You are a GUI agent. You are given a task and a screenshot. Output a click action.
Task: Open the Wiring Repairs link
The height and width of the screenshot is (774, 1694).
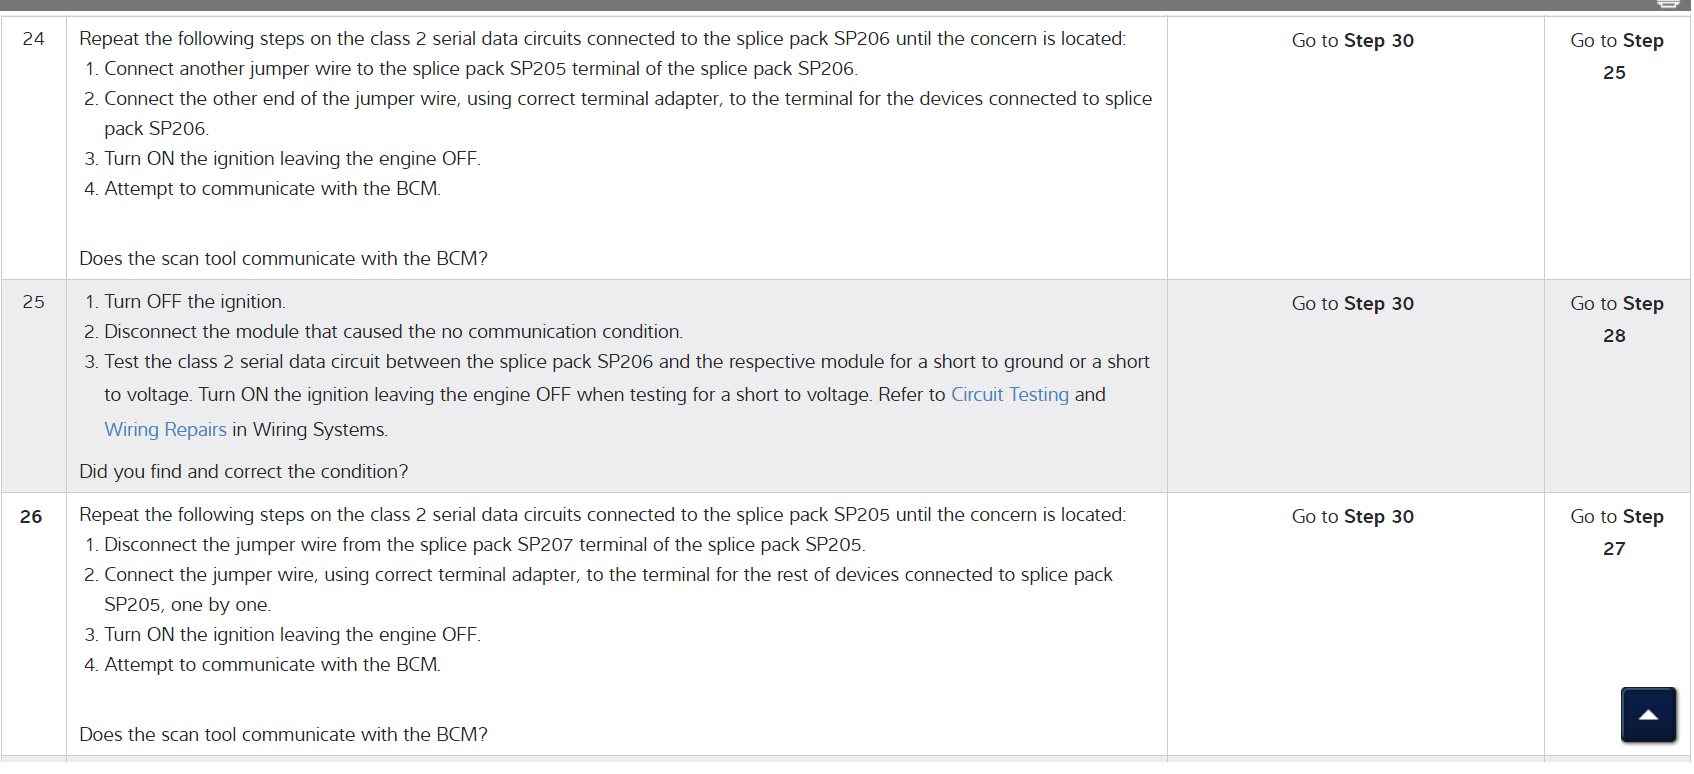[x=165, y=429]
